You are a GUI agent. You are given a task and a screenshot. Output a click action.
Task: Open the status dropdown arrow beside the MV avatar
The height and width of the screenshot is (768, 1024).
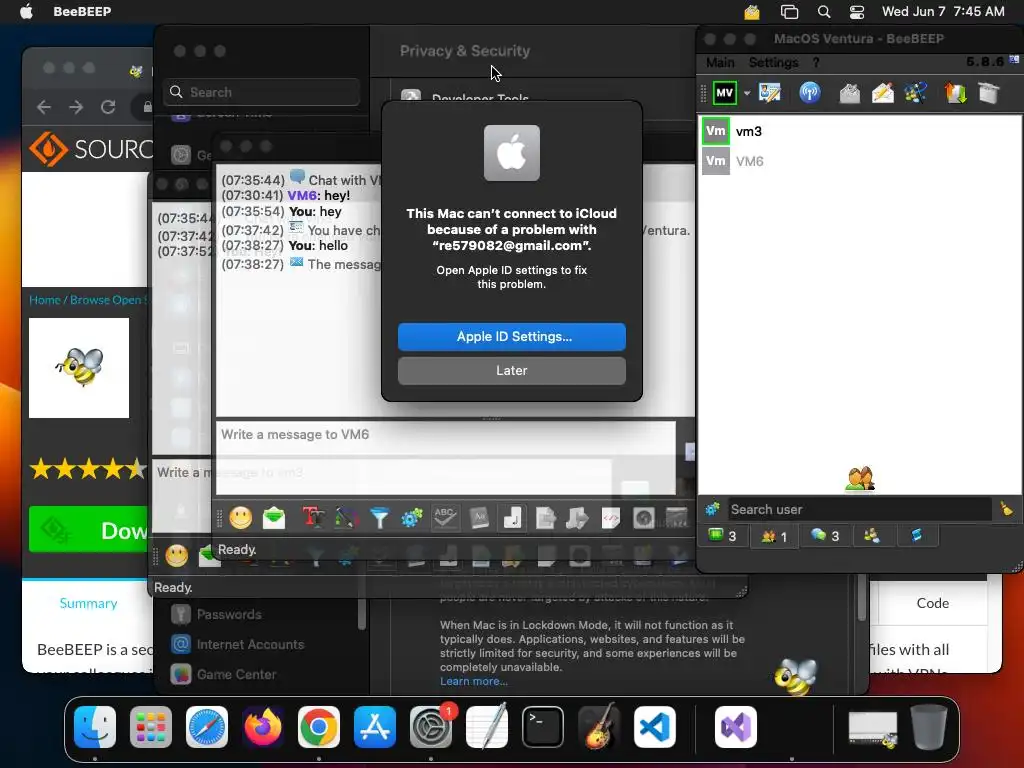tap(746, 93)
